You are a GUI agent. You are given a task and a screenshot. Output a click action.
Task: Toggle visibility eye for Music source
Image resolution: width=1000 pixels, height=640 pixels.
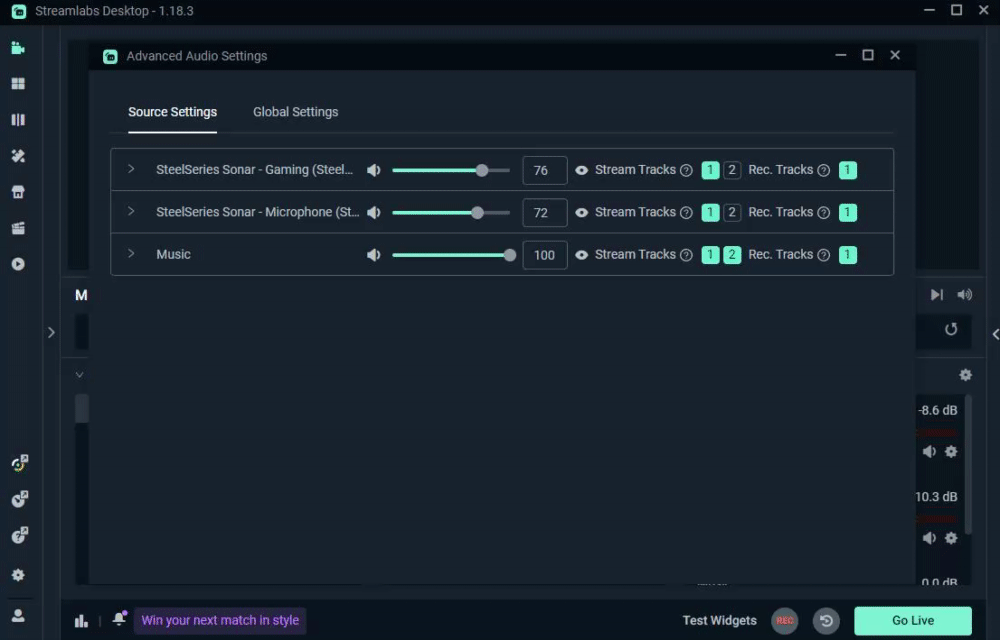click(581, 255)
